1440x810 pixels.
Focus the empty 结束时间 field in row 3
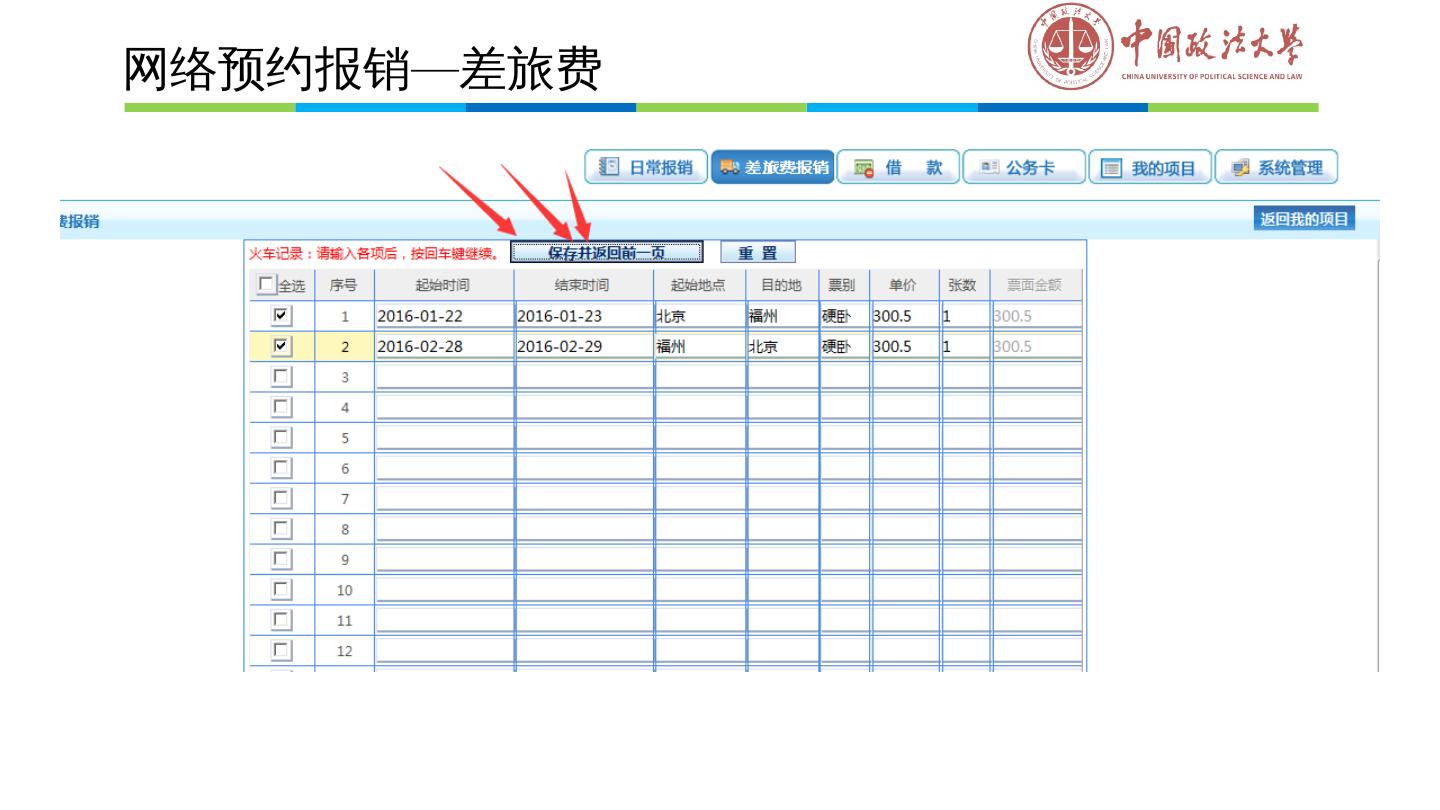coord(585,376)
